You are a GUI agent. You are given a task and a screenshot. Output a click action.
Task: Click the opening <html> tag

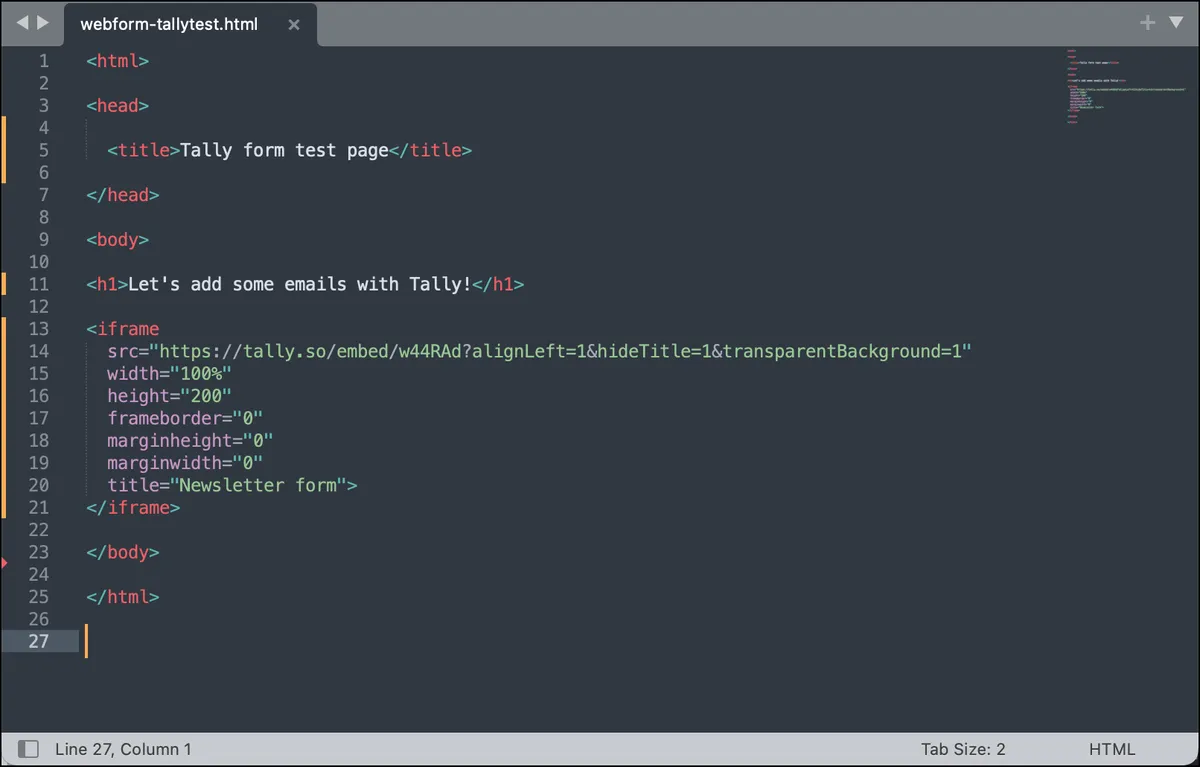coord(117,61)
